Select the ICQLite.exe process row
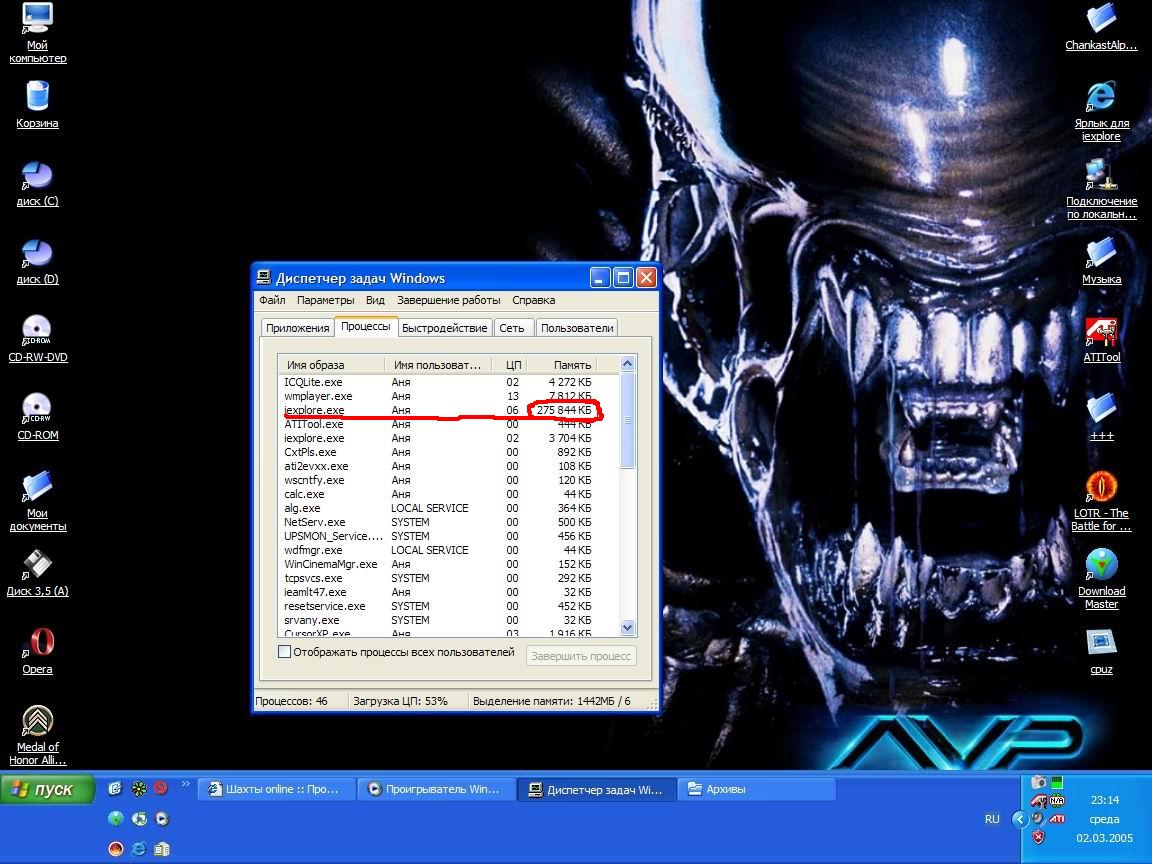 [448, 382]
